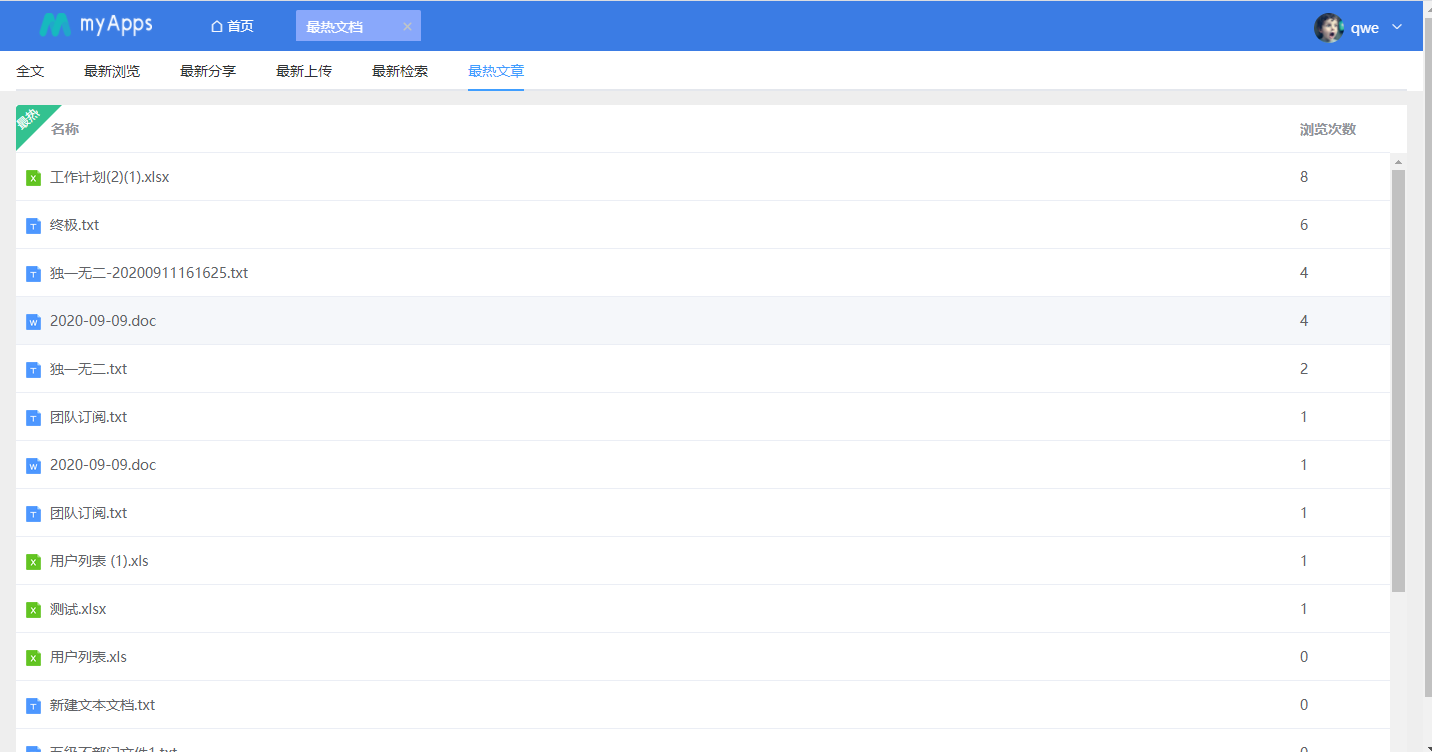1432x752 pixels.
Task: Click the txt icon for 新建文本文档.txt
Action: [33, 706]
